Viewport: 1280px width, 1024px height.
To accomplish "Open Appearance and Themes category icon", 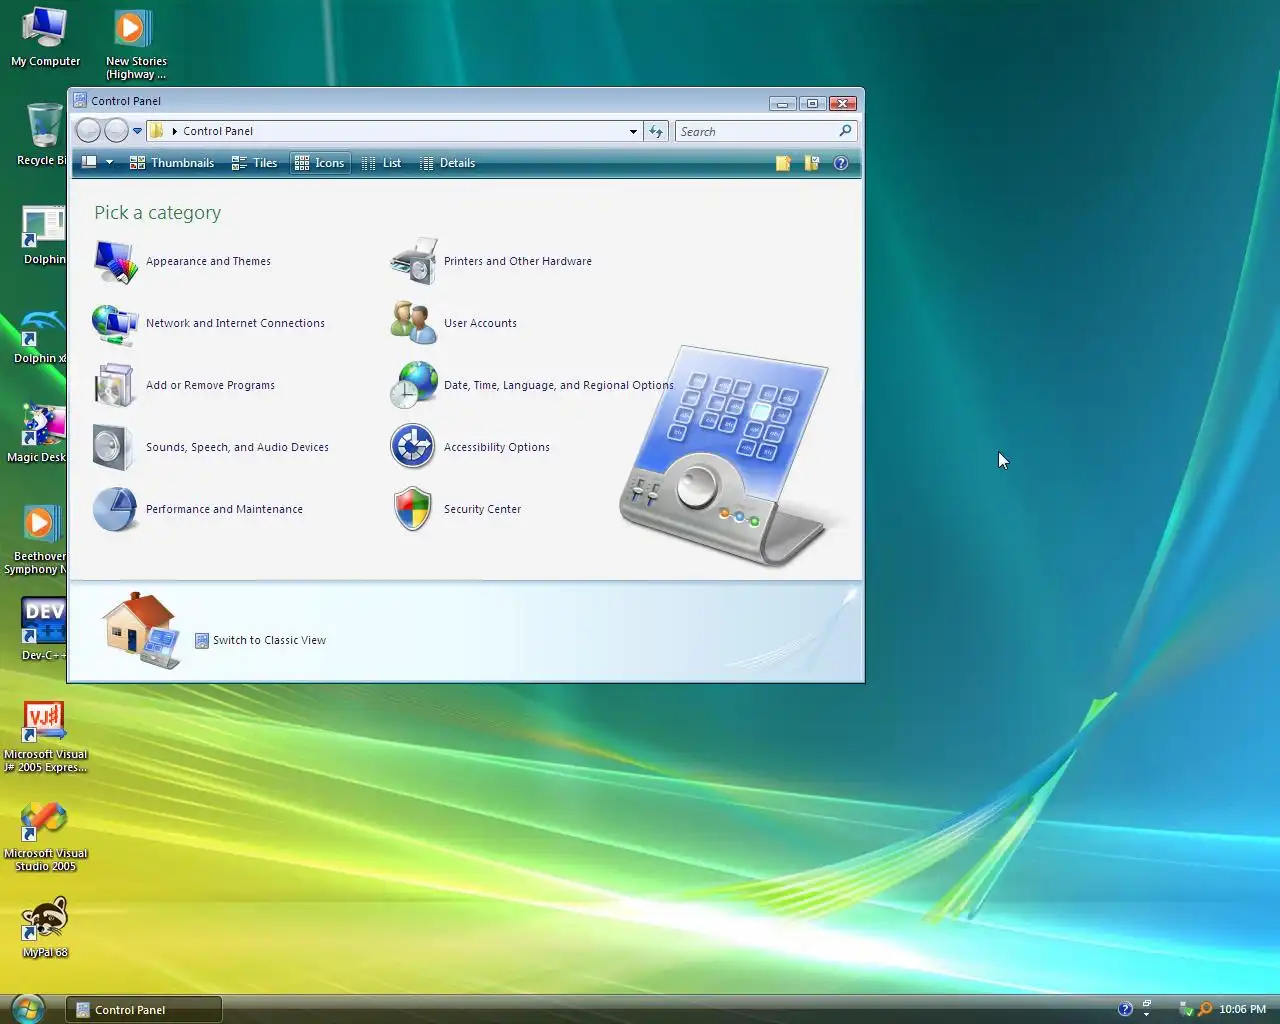I will click(x=115, y=261).
